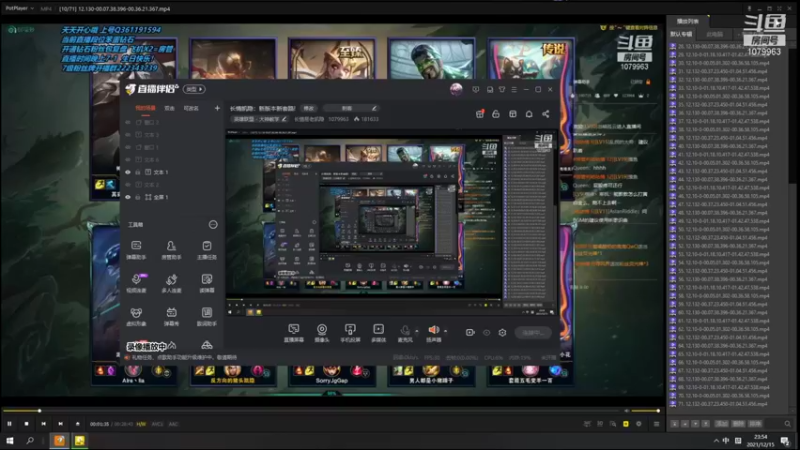Open the 播放列表 playlist tab in PotPlayer

click(687, 21)
